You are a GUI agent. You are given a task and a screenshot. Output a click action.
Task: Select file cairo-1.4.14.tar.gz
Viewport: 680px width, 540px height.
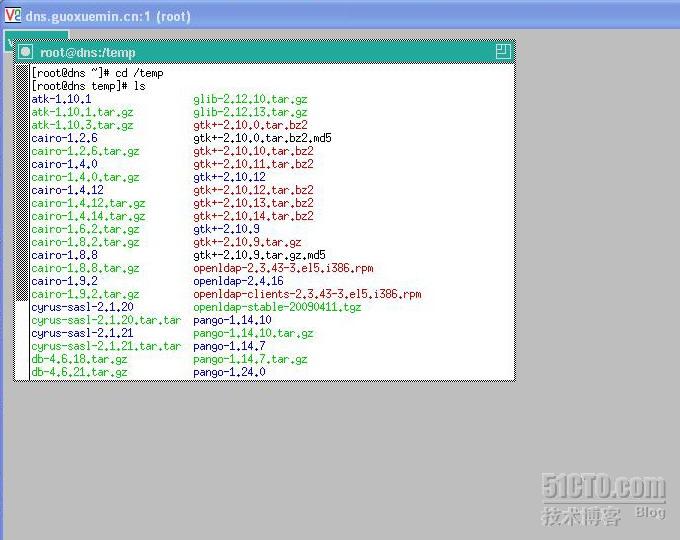88,216
